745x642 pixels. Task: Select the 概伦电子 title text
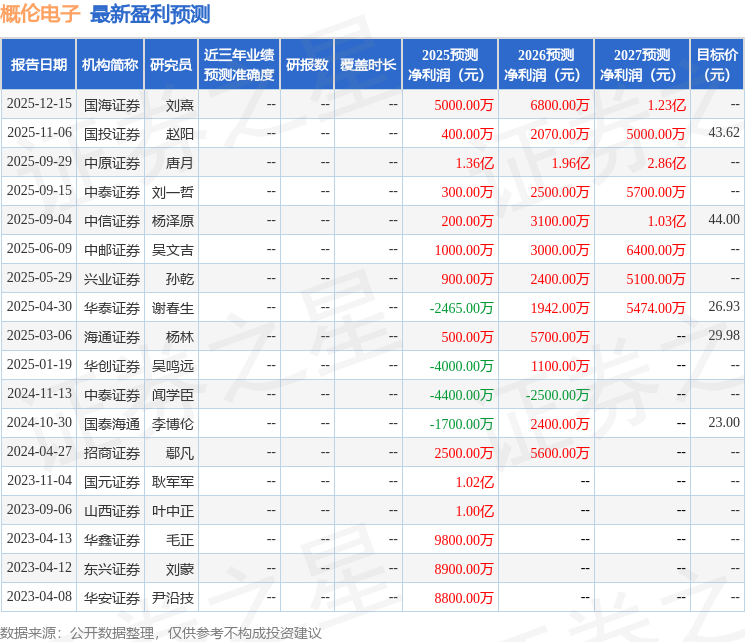coord(40,14)
